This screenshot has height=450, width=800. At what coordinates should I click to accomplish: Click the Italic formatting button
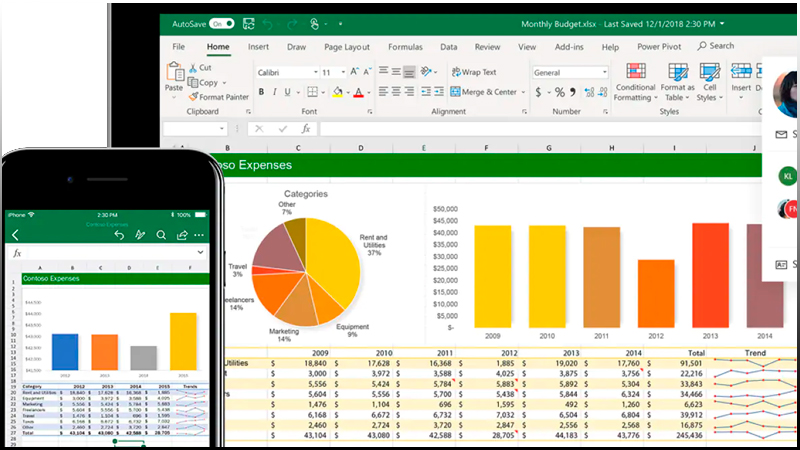click(276, 92)
